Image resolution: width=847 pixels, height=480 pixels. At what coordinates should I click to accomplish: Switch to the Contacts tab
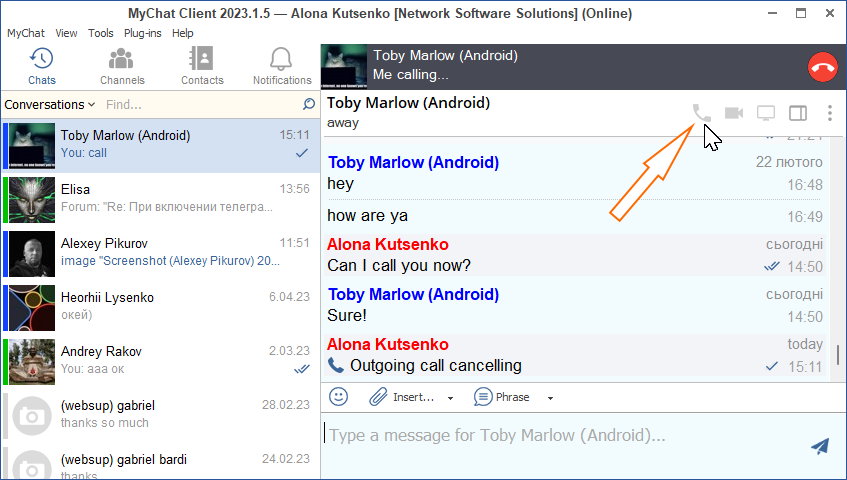pyautogui.click(x=202, y=66)
